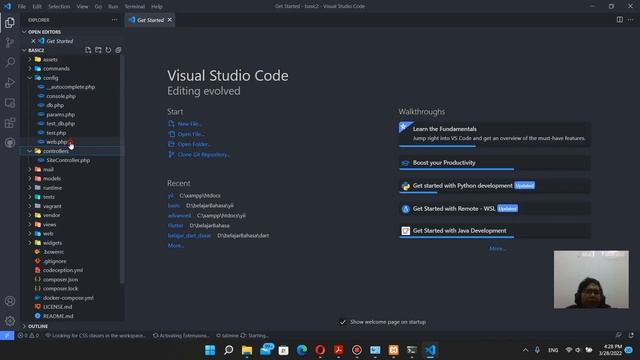Collapse the BASIC2 workspace section
The image size is (640, 360).
point(24,50)
